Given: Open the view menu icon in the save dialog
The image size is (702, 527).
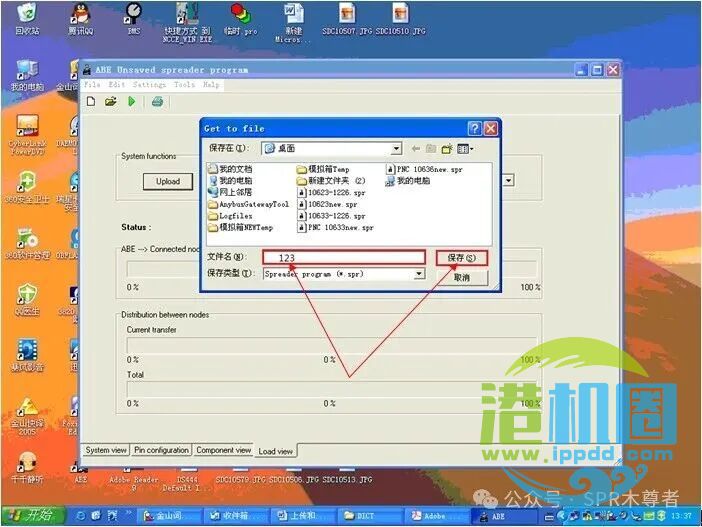Looking at the screenshot, I should (x=465, y=148).
